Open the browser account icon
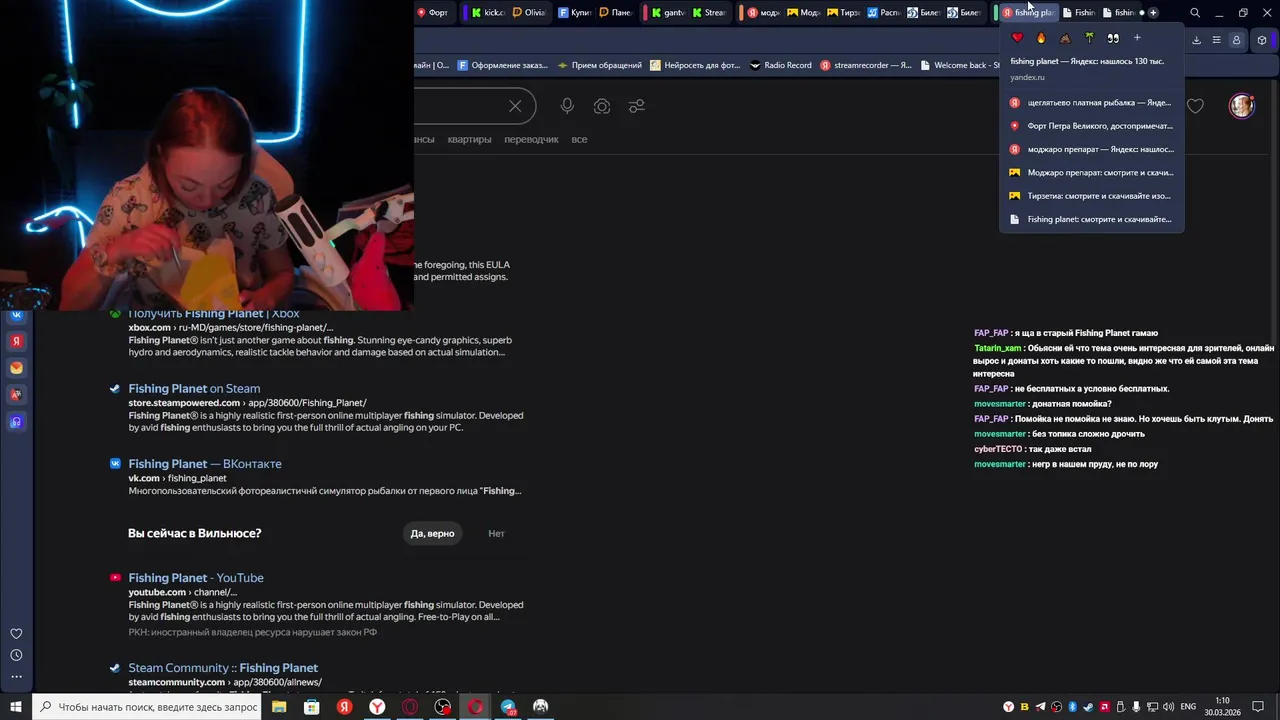1280x720 pixels. tap(1237, 40)
